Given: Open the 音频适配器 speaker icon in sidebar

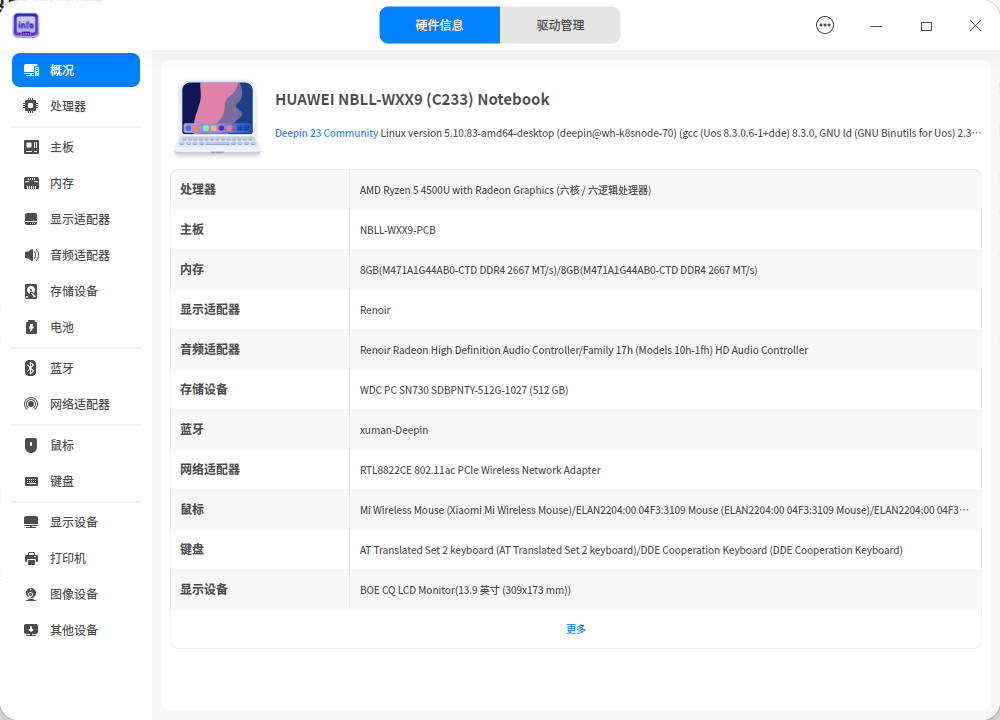Looking at the screenshot, I should click(x=31, y=255).
